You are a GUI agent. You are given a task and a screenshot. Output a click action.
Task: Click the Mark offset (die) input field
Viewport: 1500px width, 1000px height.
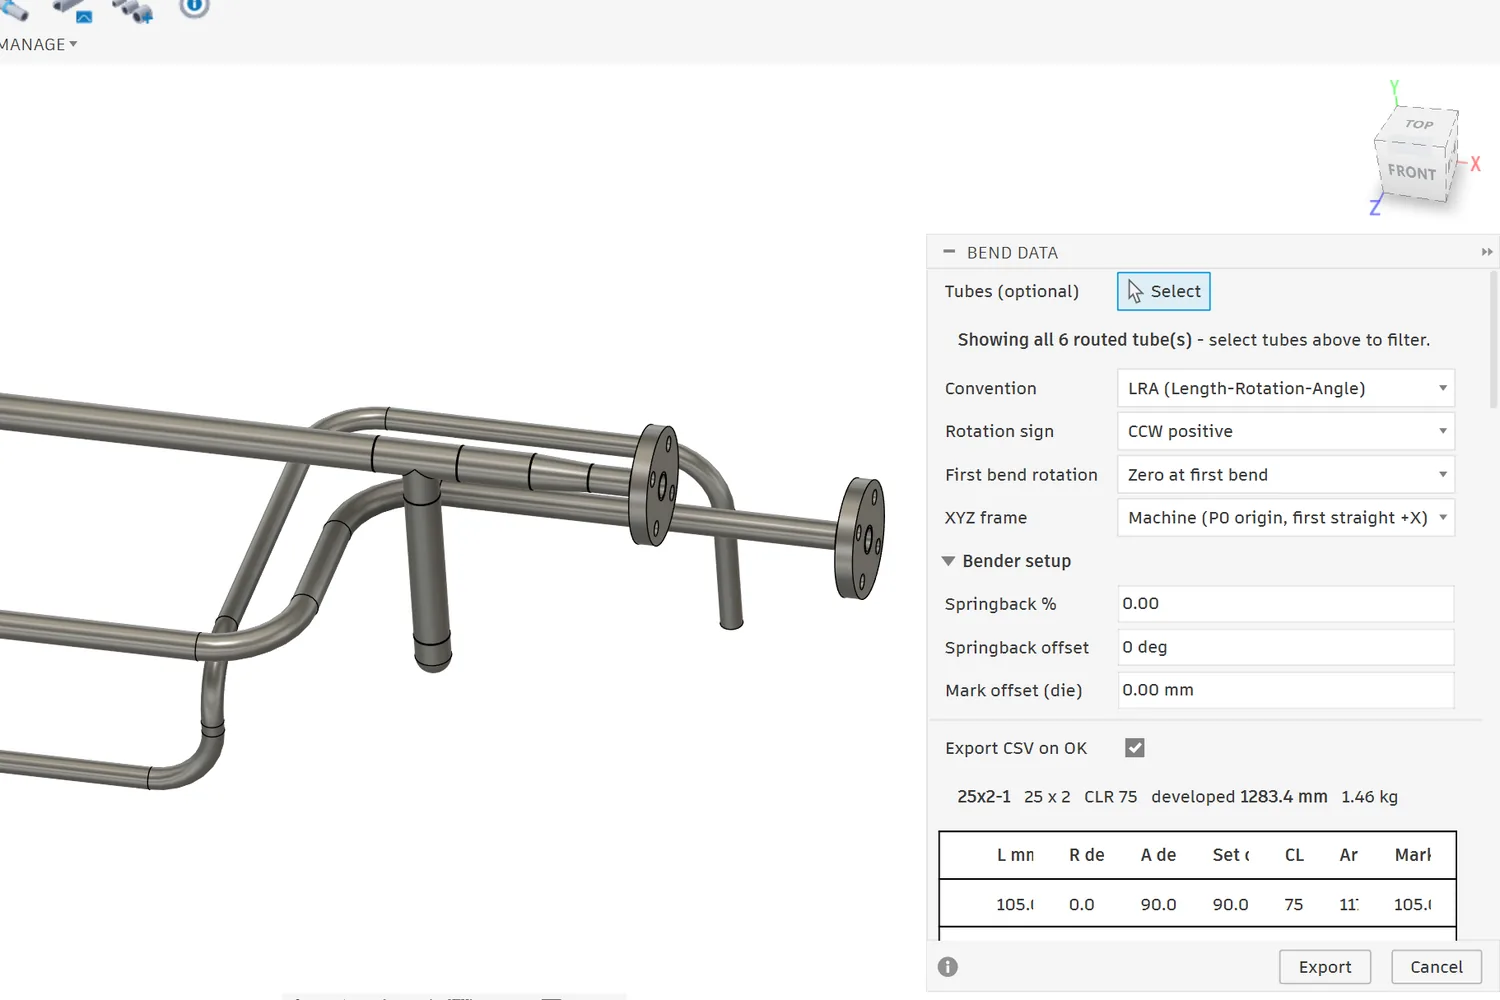click(1285, 690)
